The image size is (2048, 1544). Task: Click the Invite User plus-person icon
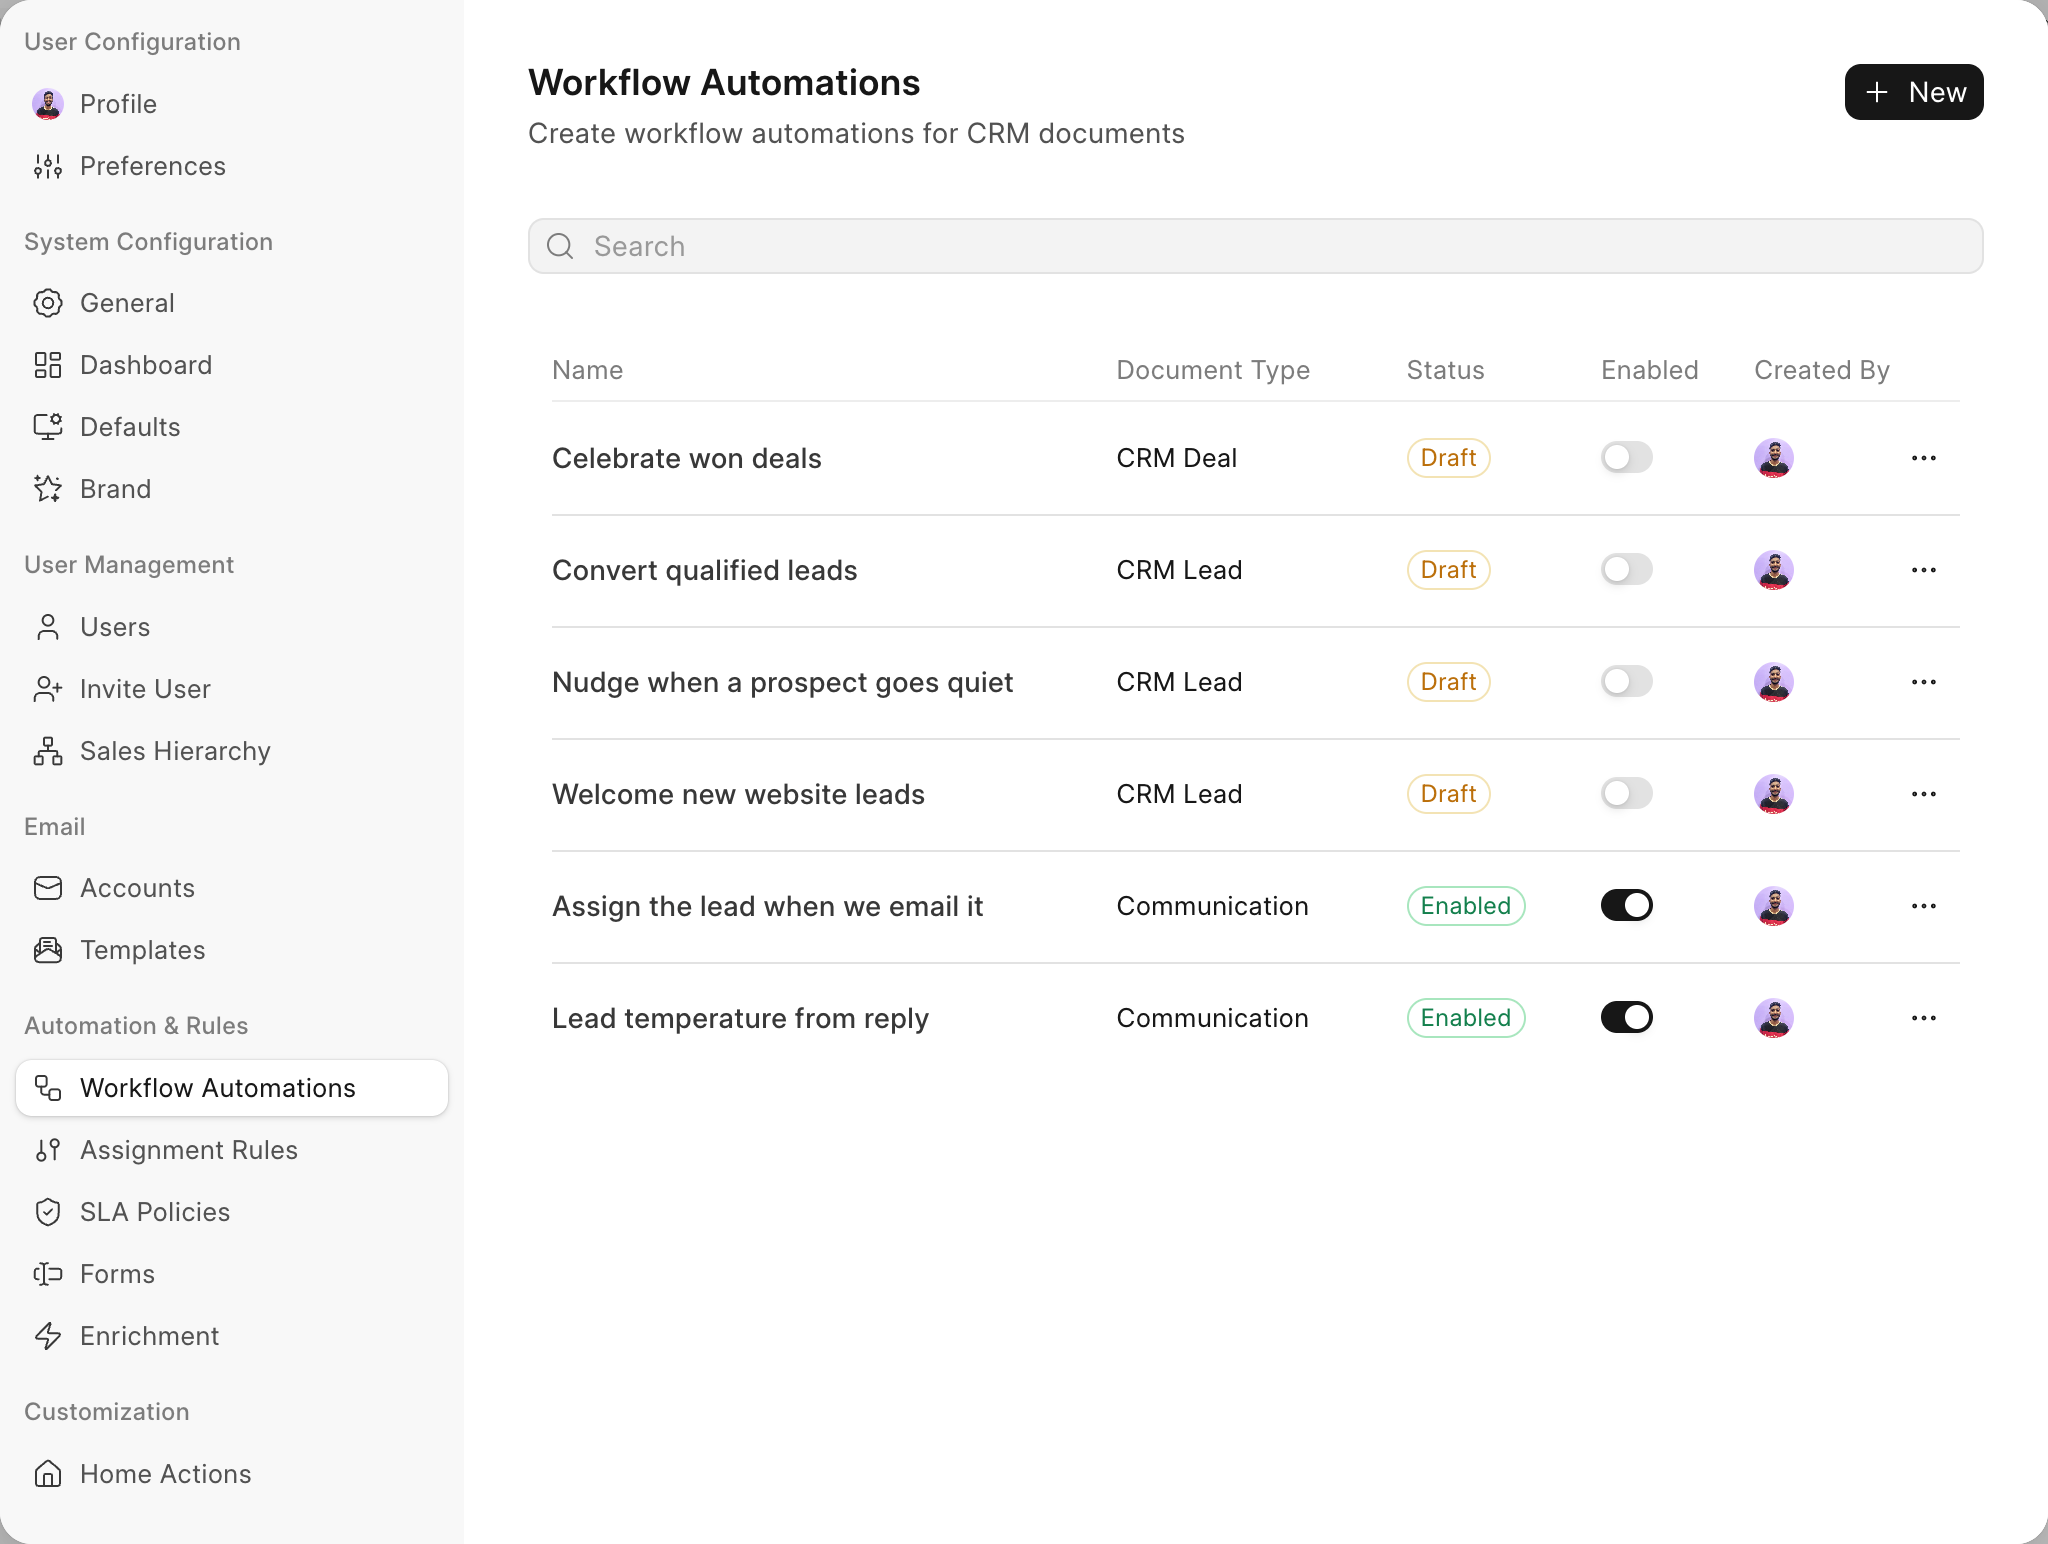[x=48, y=689]
